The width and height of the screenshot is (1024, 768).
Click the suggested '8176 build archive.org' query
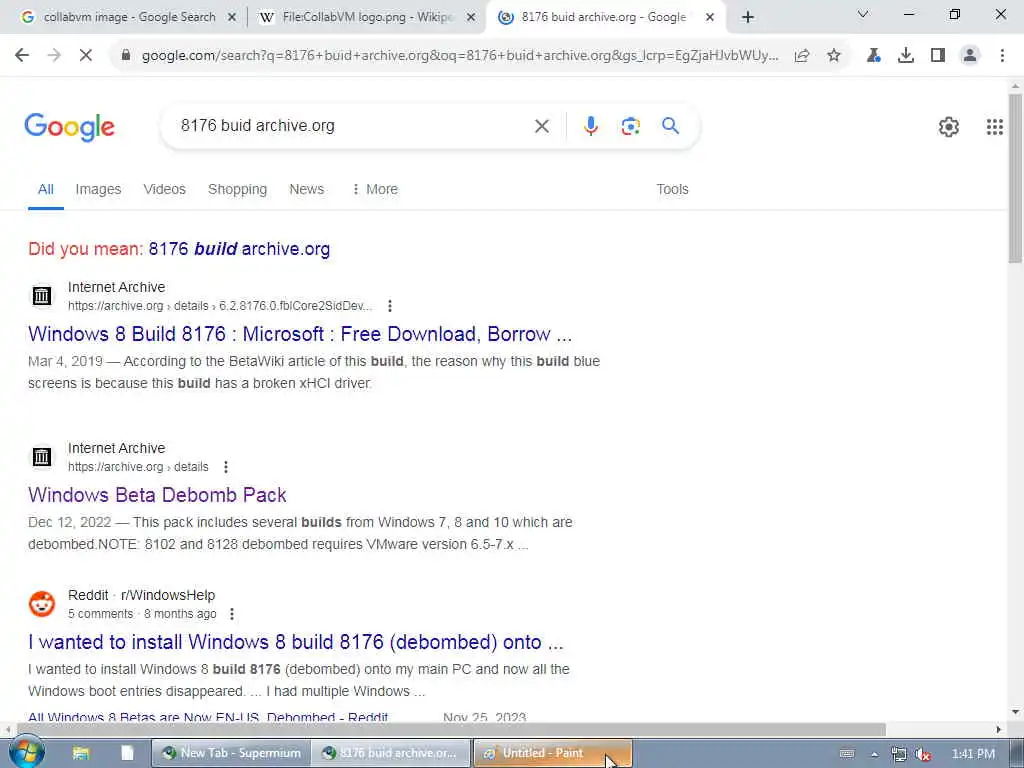click(x=239, y=249)
